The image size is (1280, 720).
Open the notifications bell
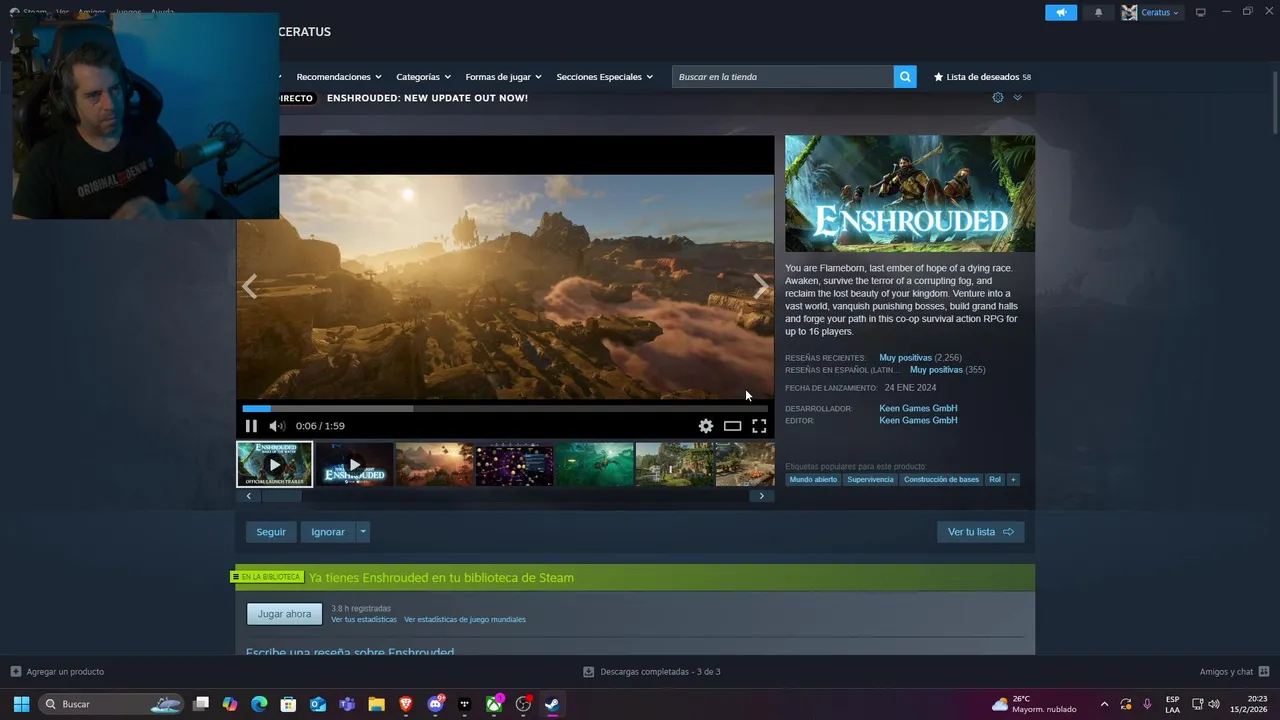click(x=1098, y=13)
